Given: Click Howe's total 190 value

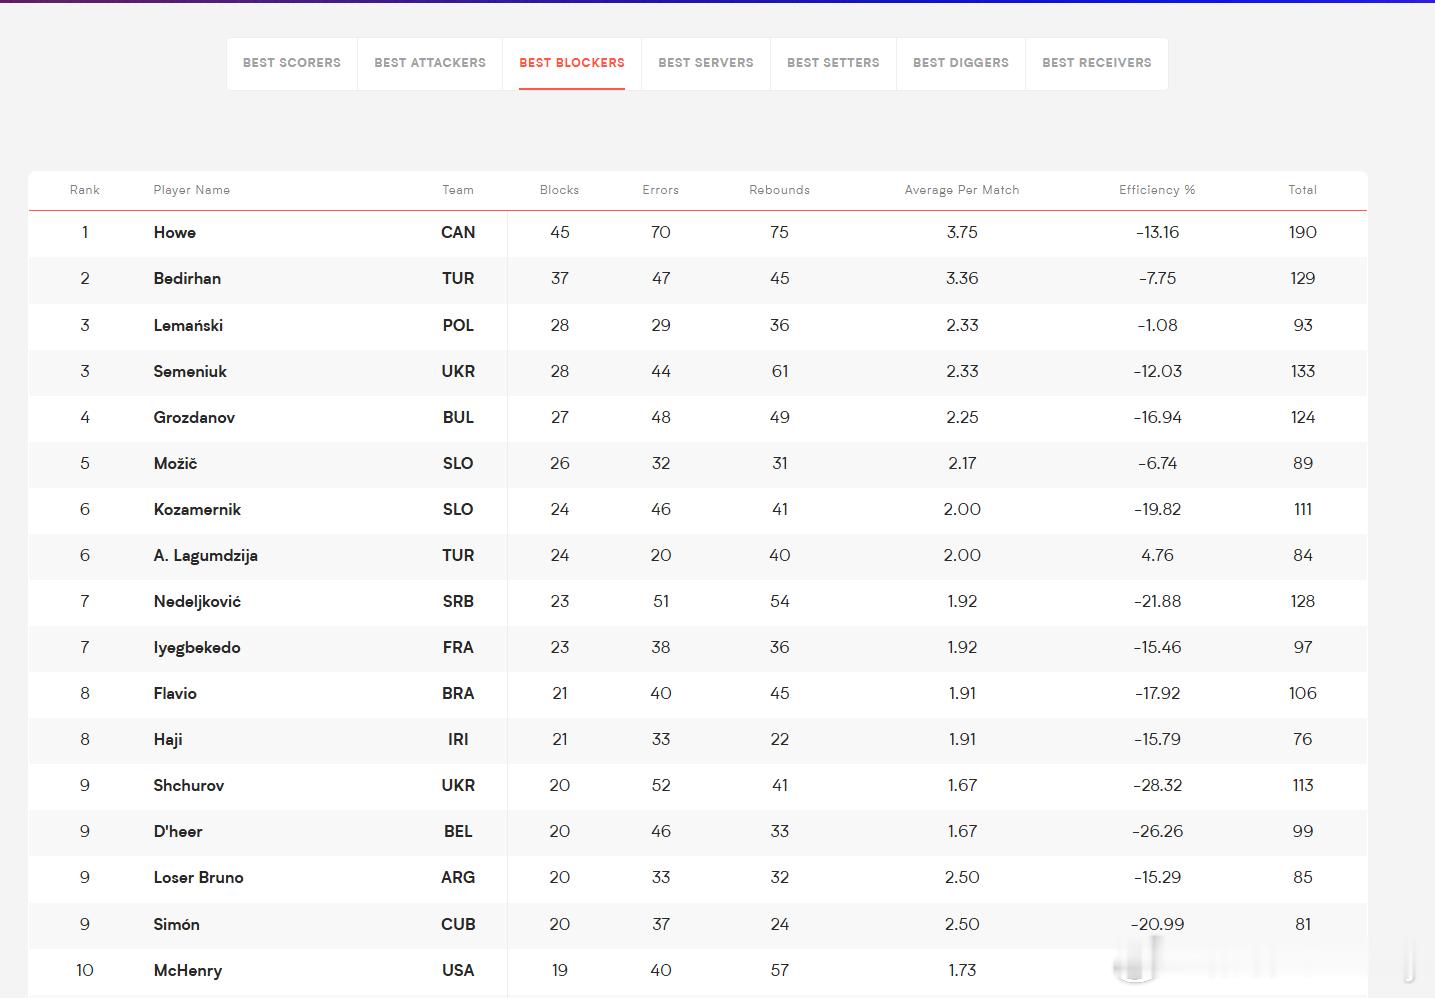Looking at the screenshot, I should (1303, 233).
